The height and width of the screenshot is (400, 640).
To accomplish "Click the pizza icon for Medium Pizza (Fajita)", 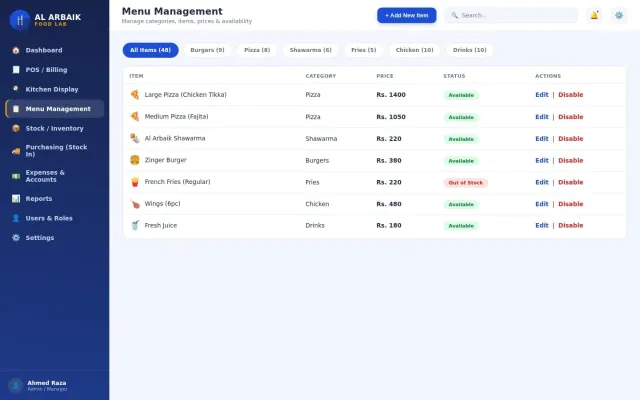I will coord(135,117).
